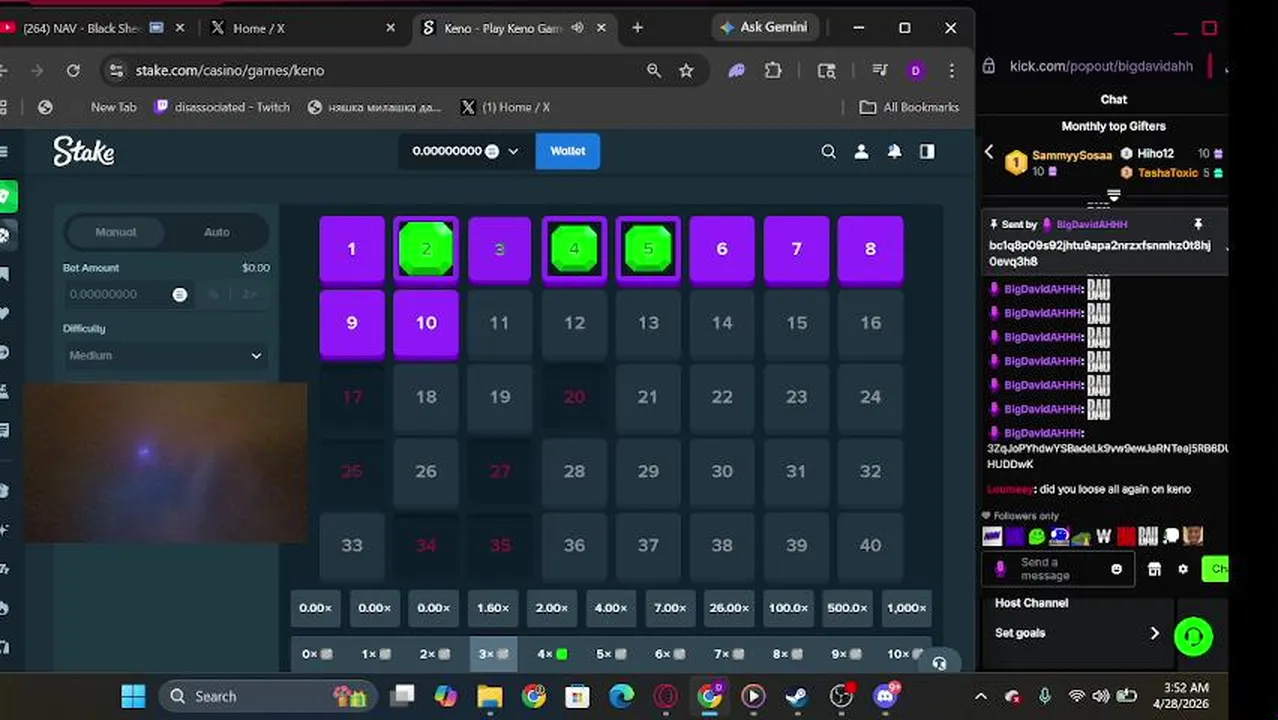The width and height of the screenshot is (1278, 720).
Task: Click the Send a message field
Action: click(x=1058, y=569)
